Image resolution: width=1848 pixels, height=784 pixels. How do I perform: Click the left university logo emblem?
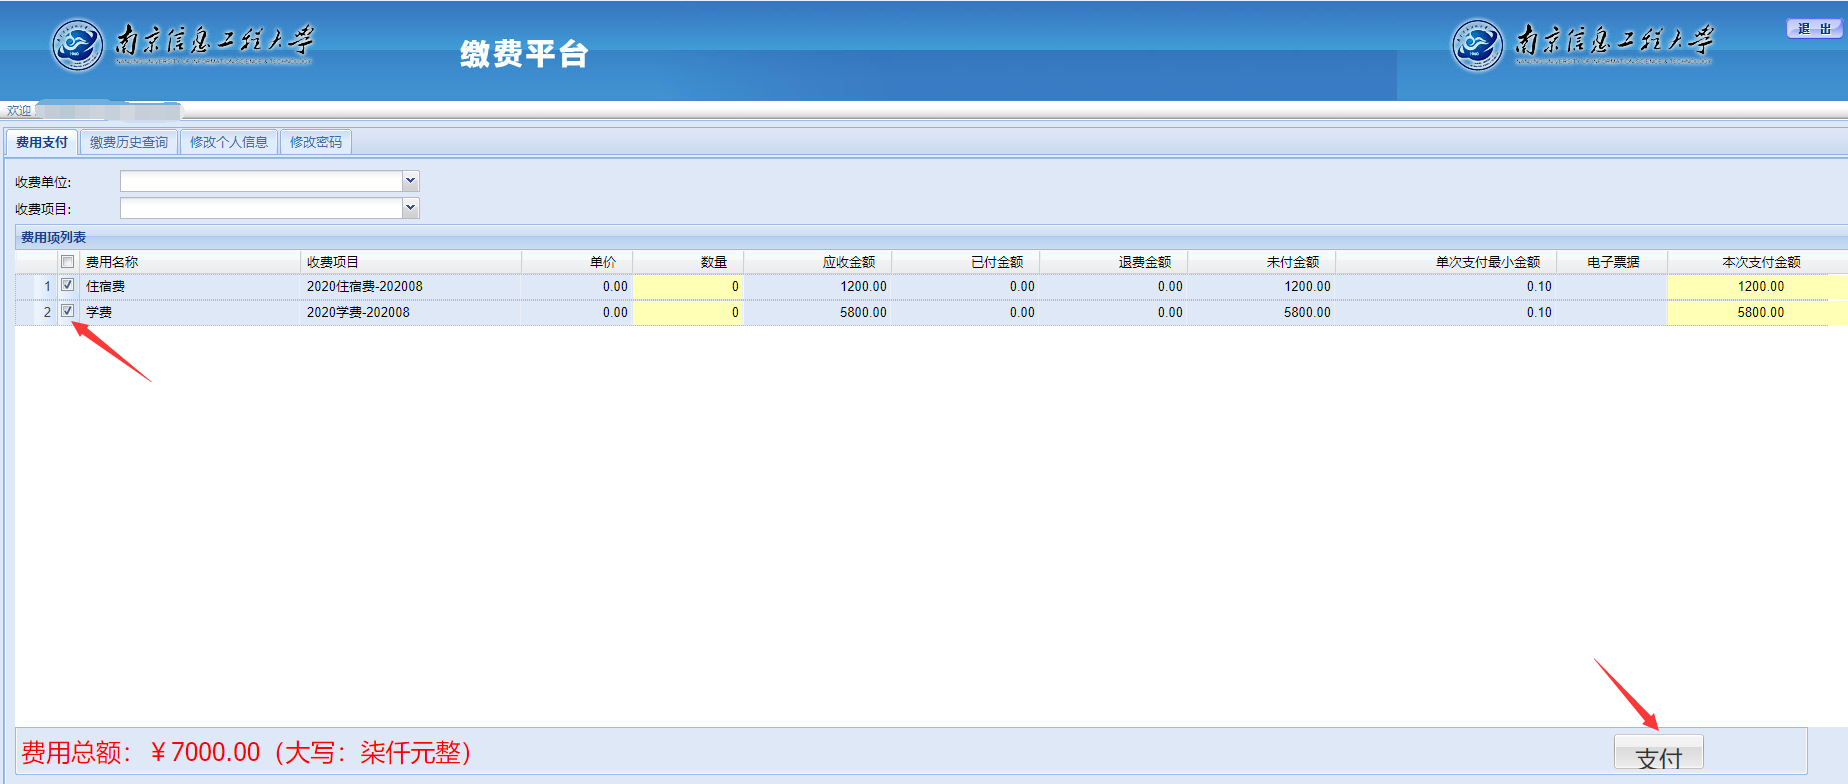click(x=77, y=46)
